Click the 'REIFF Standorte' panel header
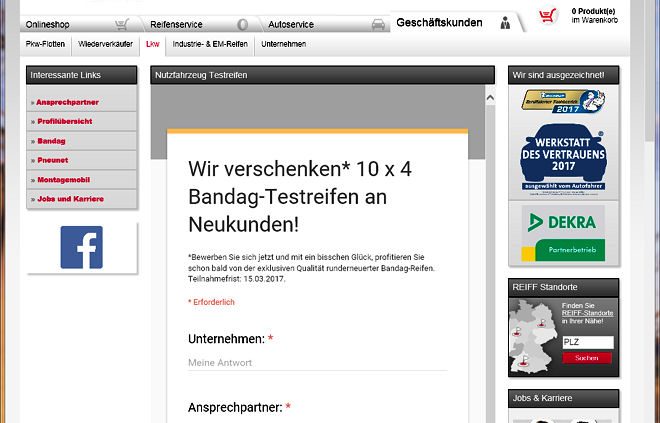 pyautogui.click(x=563, y=287)
